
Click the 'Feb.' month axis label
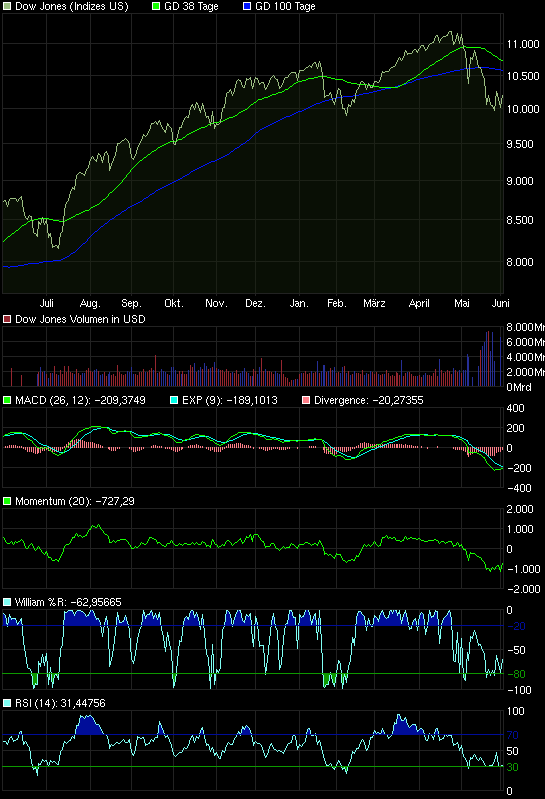click(337, 303)
